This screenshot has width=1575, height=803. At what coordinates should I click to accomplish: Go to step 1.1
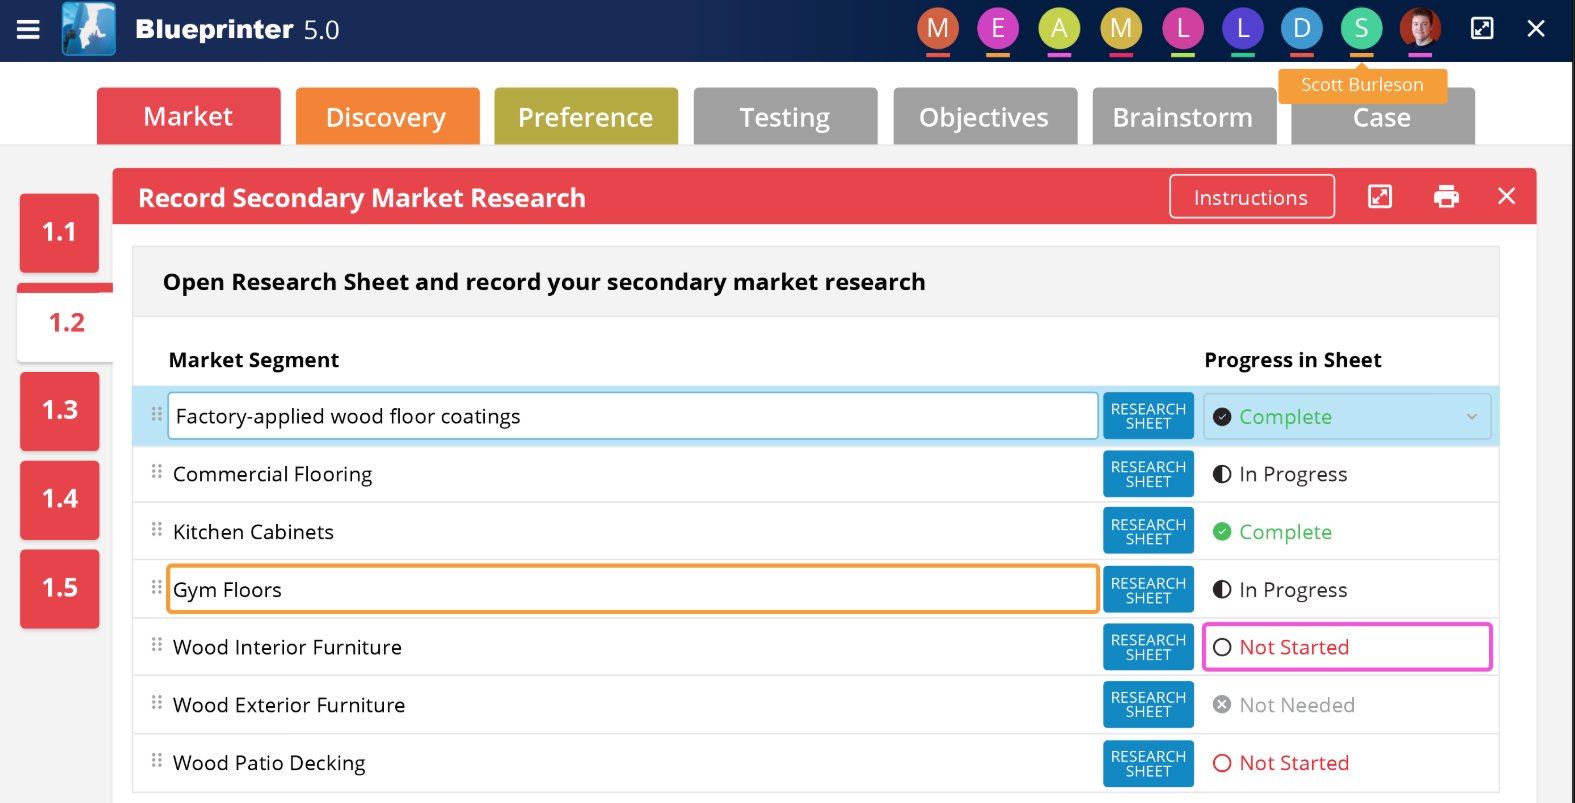click(x=59, y=232)
